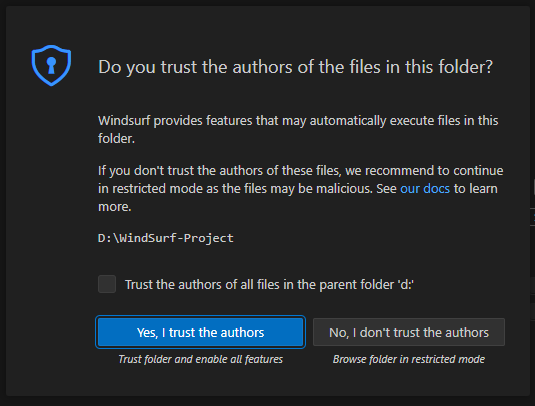
Task: Select No, I don't trust the authors
Action: (x=409, y=332)
